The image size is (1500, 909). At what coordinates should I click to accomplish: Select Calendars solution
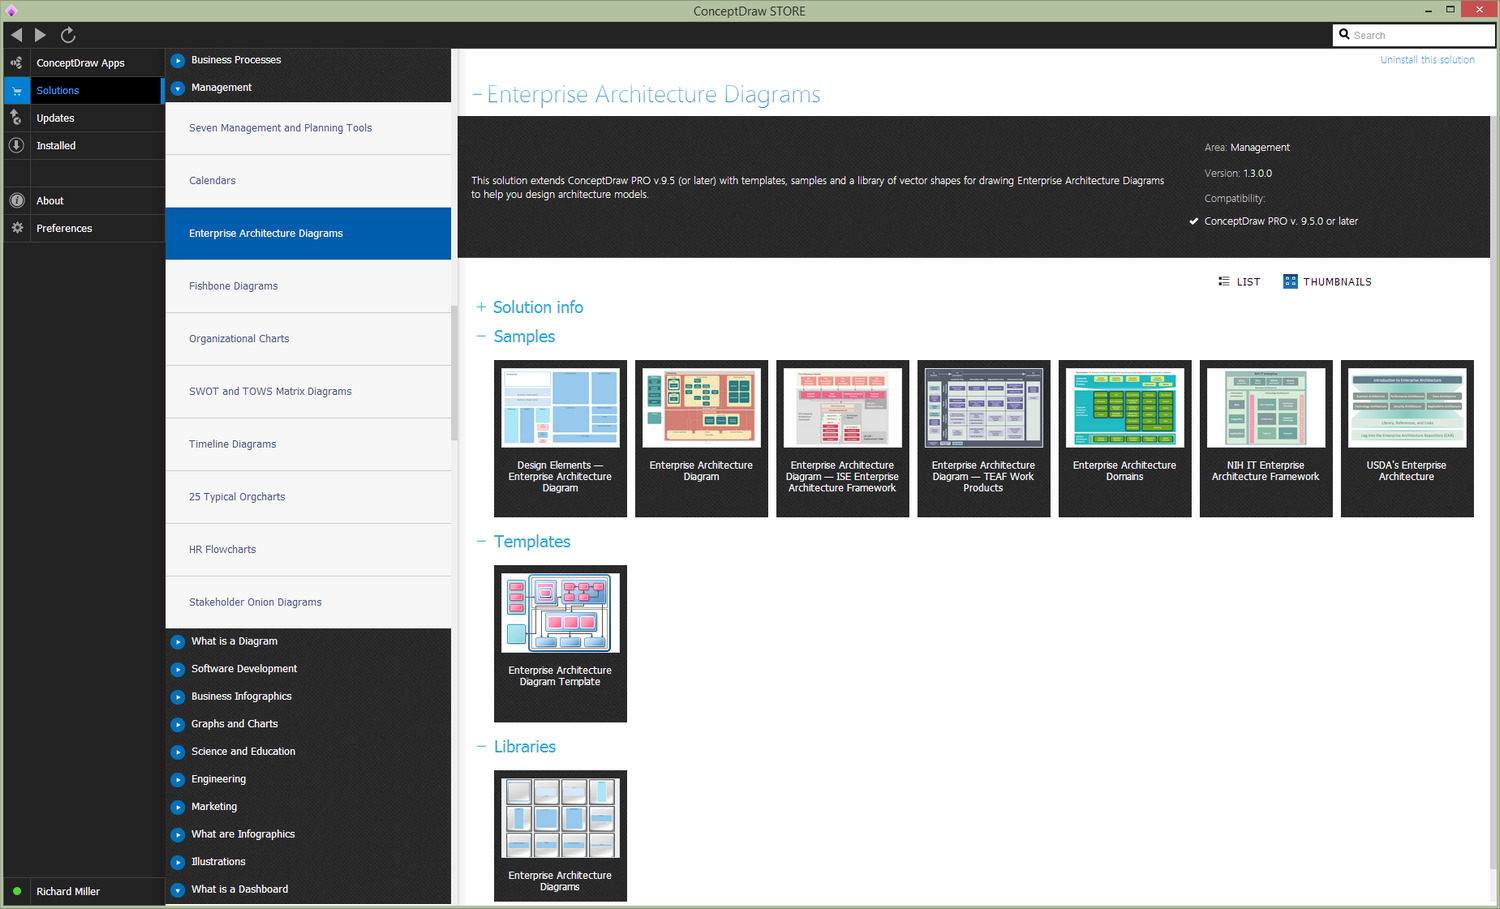click(308, 181)
